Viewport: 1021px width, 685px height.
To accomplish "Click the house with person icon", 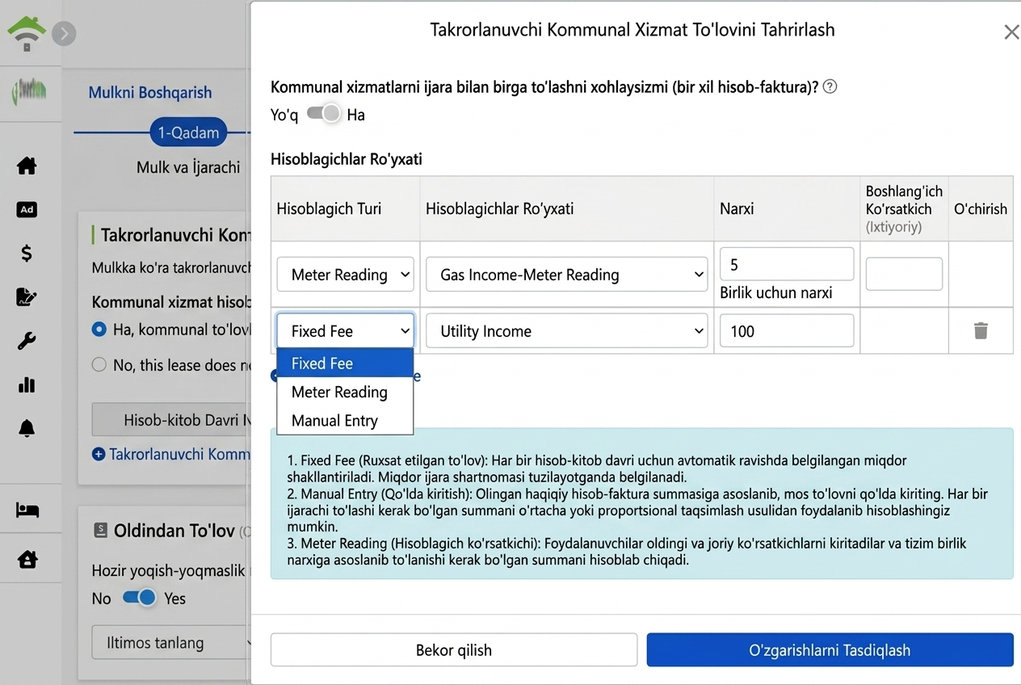I will 27,559.
